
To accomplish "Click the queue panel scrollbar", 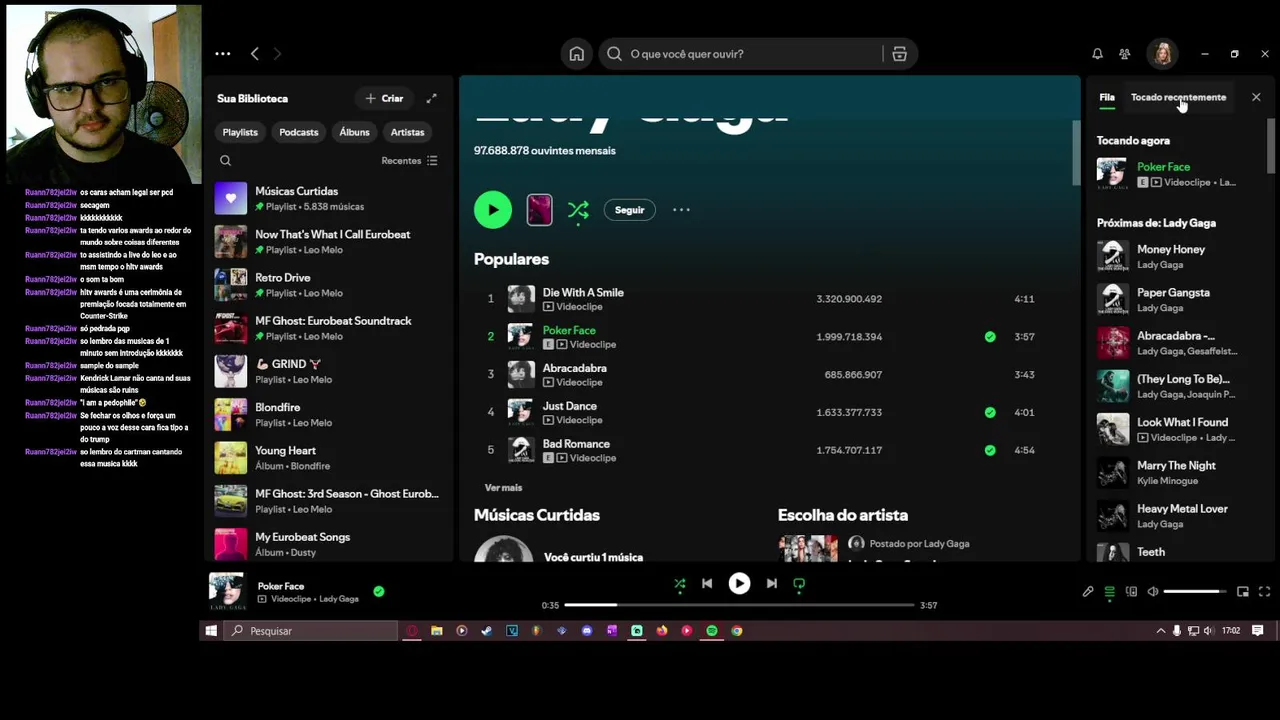I will 1270,146.
